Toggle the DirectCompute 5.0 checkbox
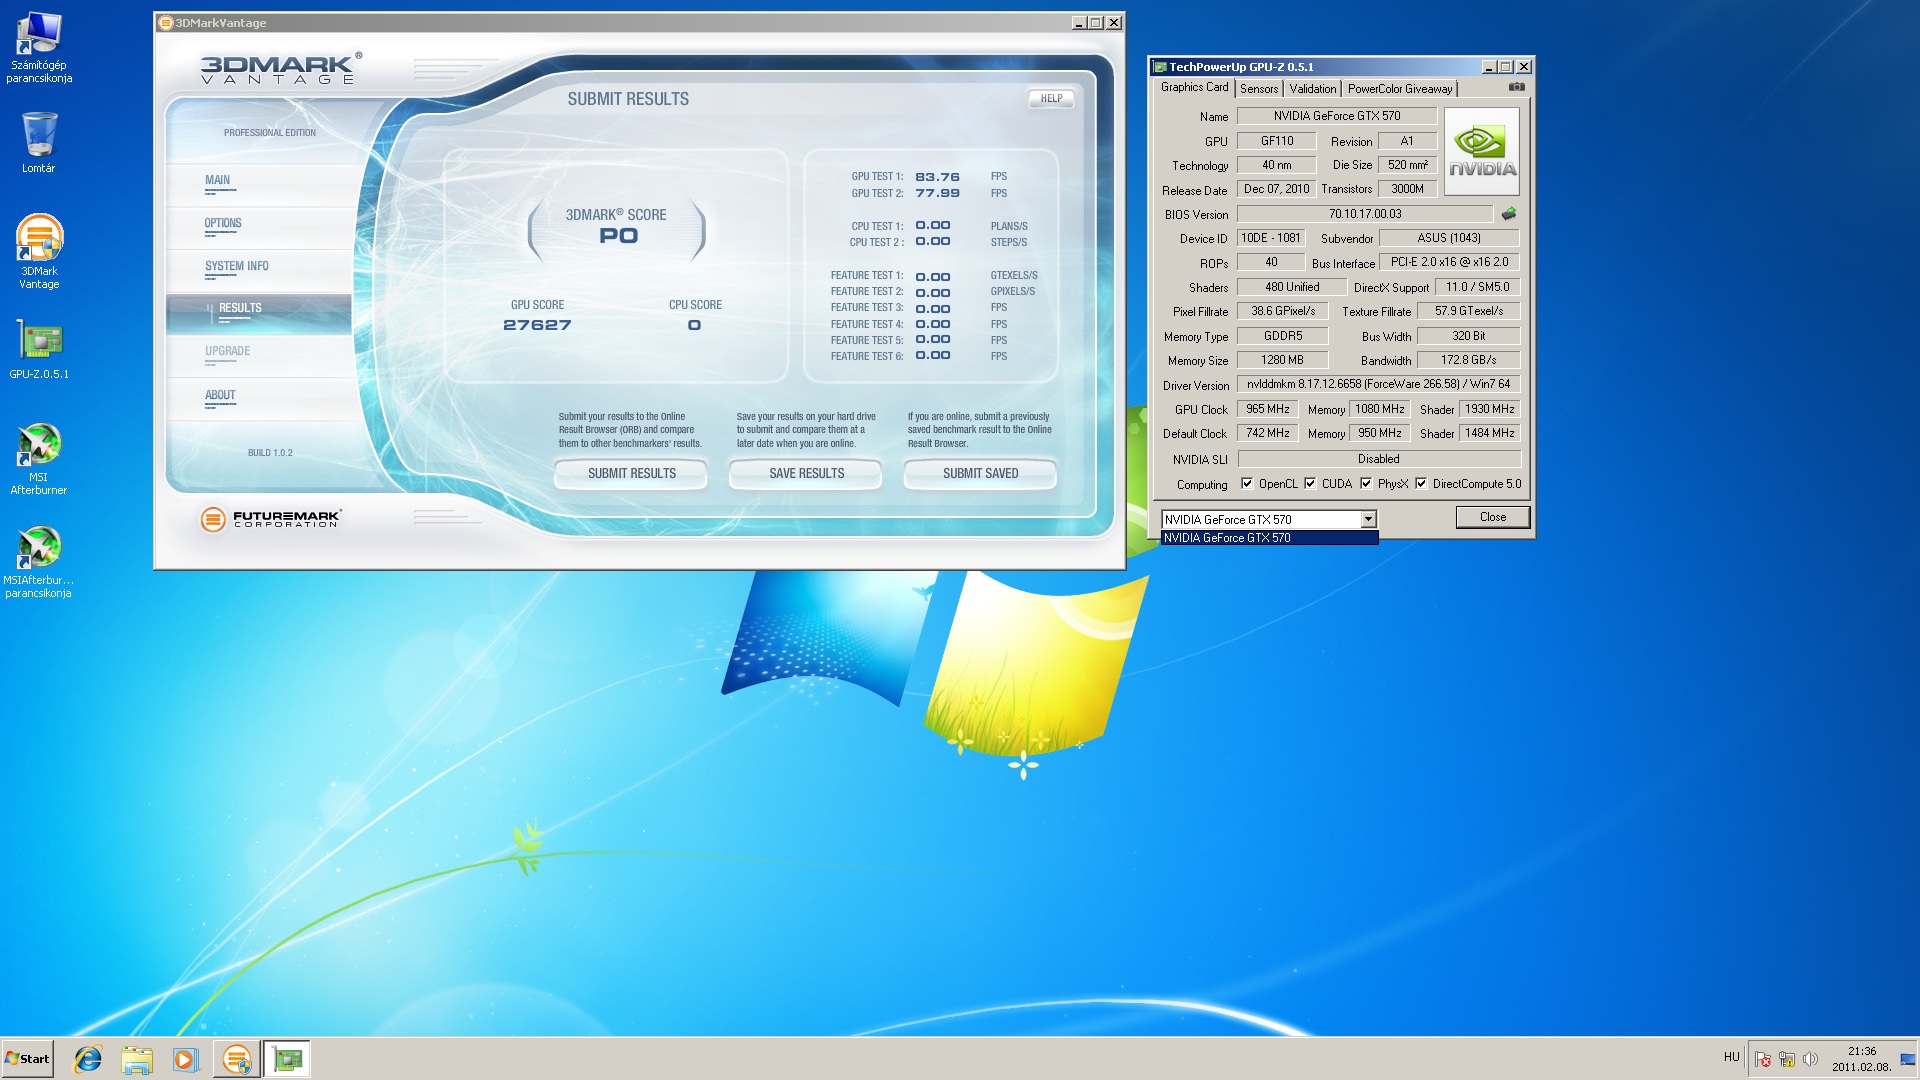 [1421, 484]
